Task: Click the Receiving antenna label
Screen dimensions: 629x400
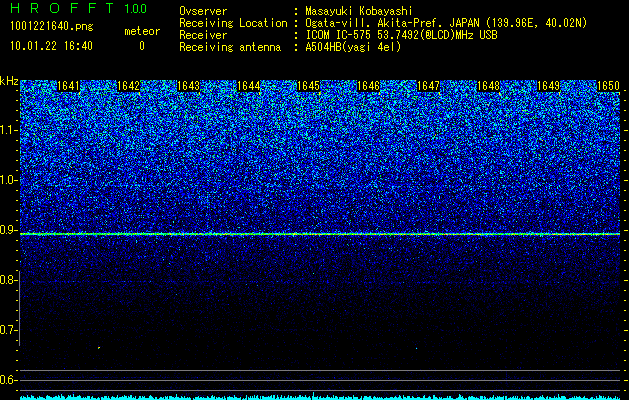Action: (230, 47)
